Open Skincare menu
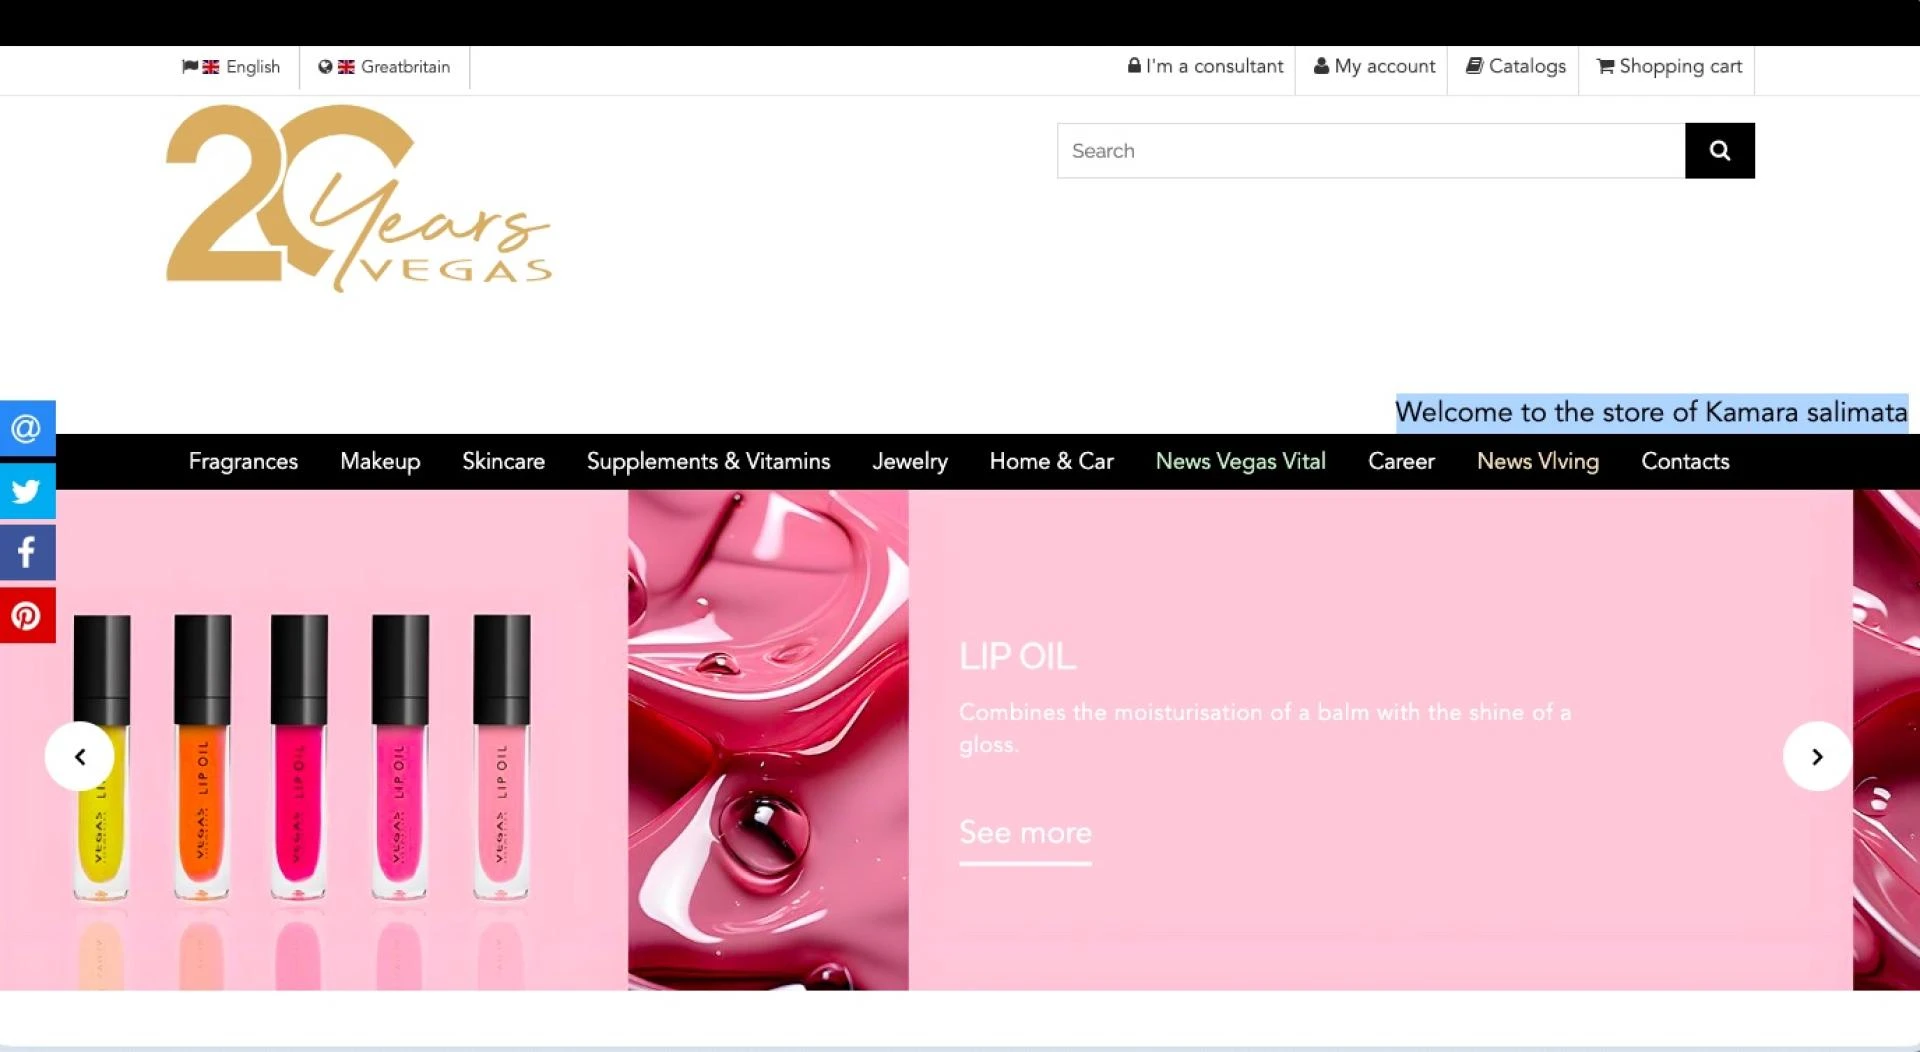This screenshot has width=1920, height=1052. pyautogui.click(x=503, y=461)
